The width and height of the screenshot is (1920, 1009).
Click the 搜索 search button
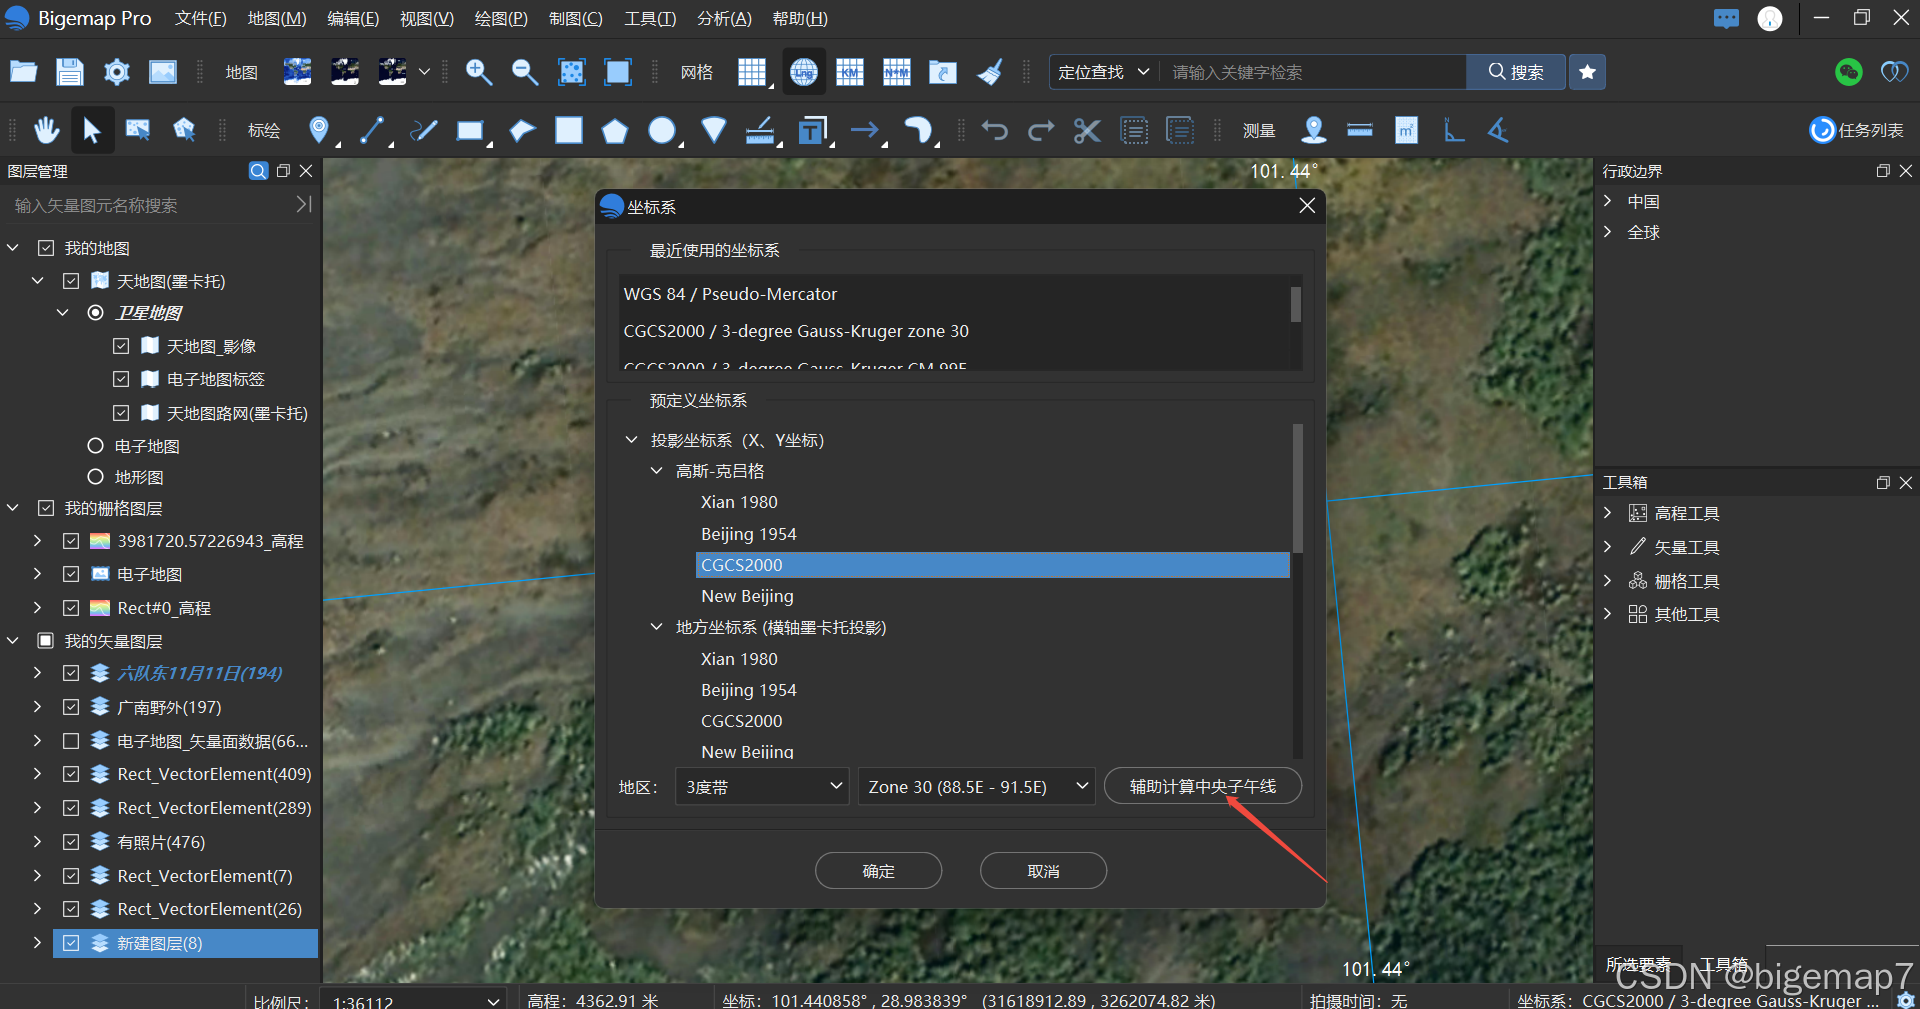(x=1516, y=72)
